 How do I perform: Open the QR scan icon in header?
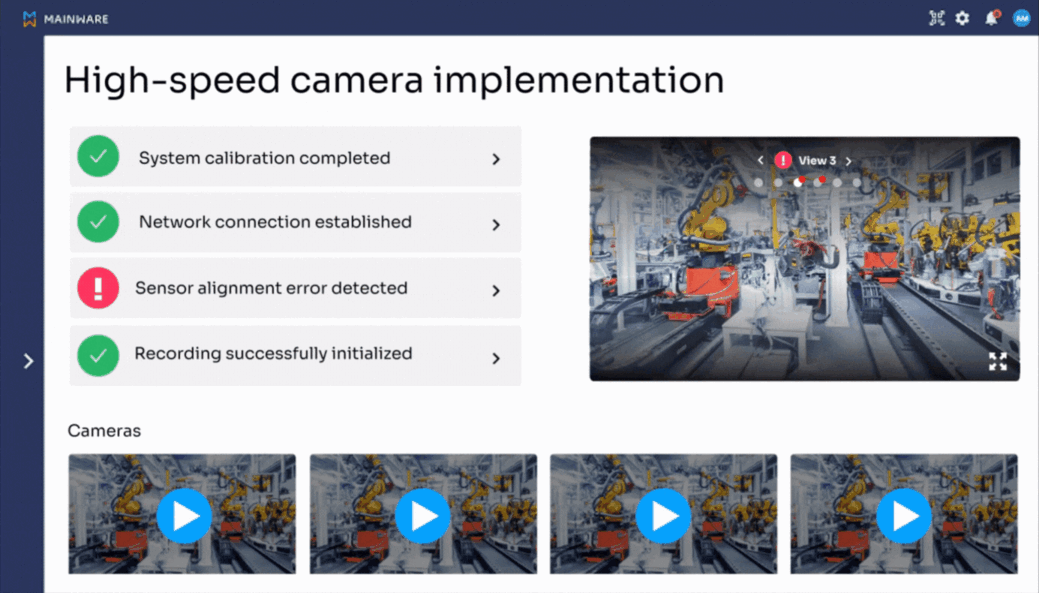point(936,18)
